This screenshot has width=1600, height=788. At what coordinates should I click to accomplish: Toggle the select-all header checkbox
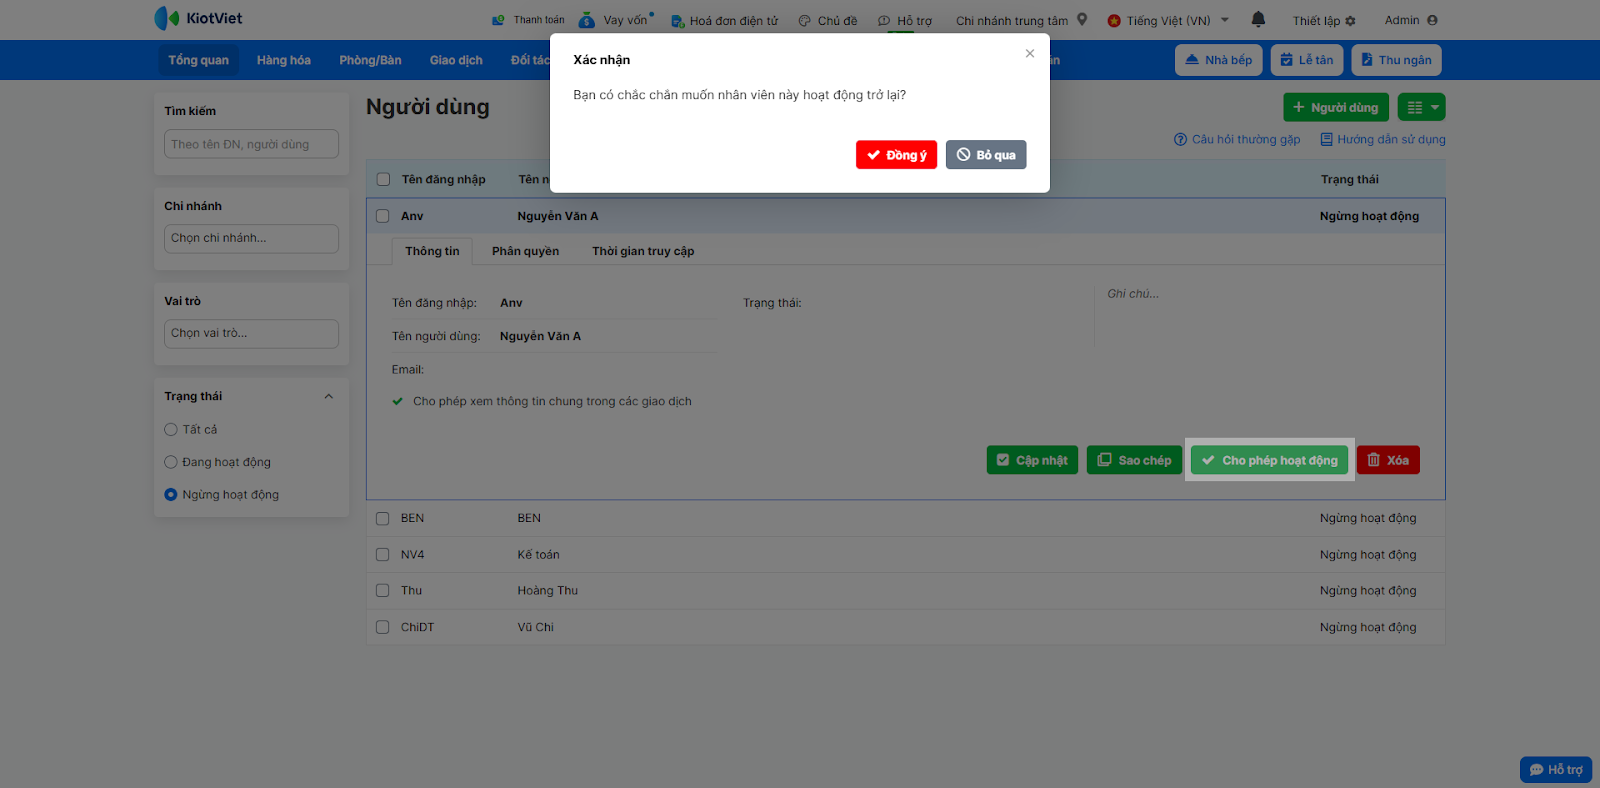(x=383, y=180)
